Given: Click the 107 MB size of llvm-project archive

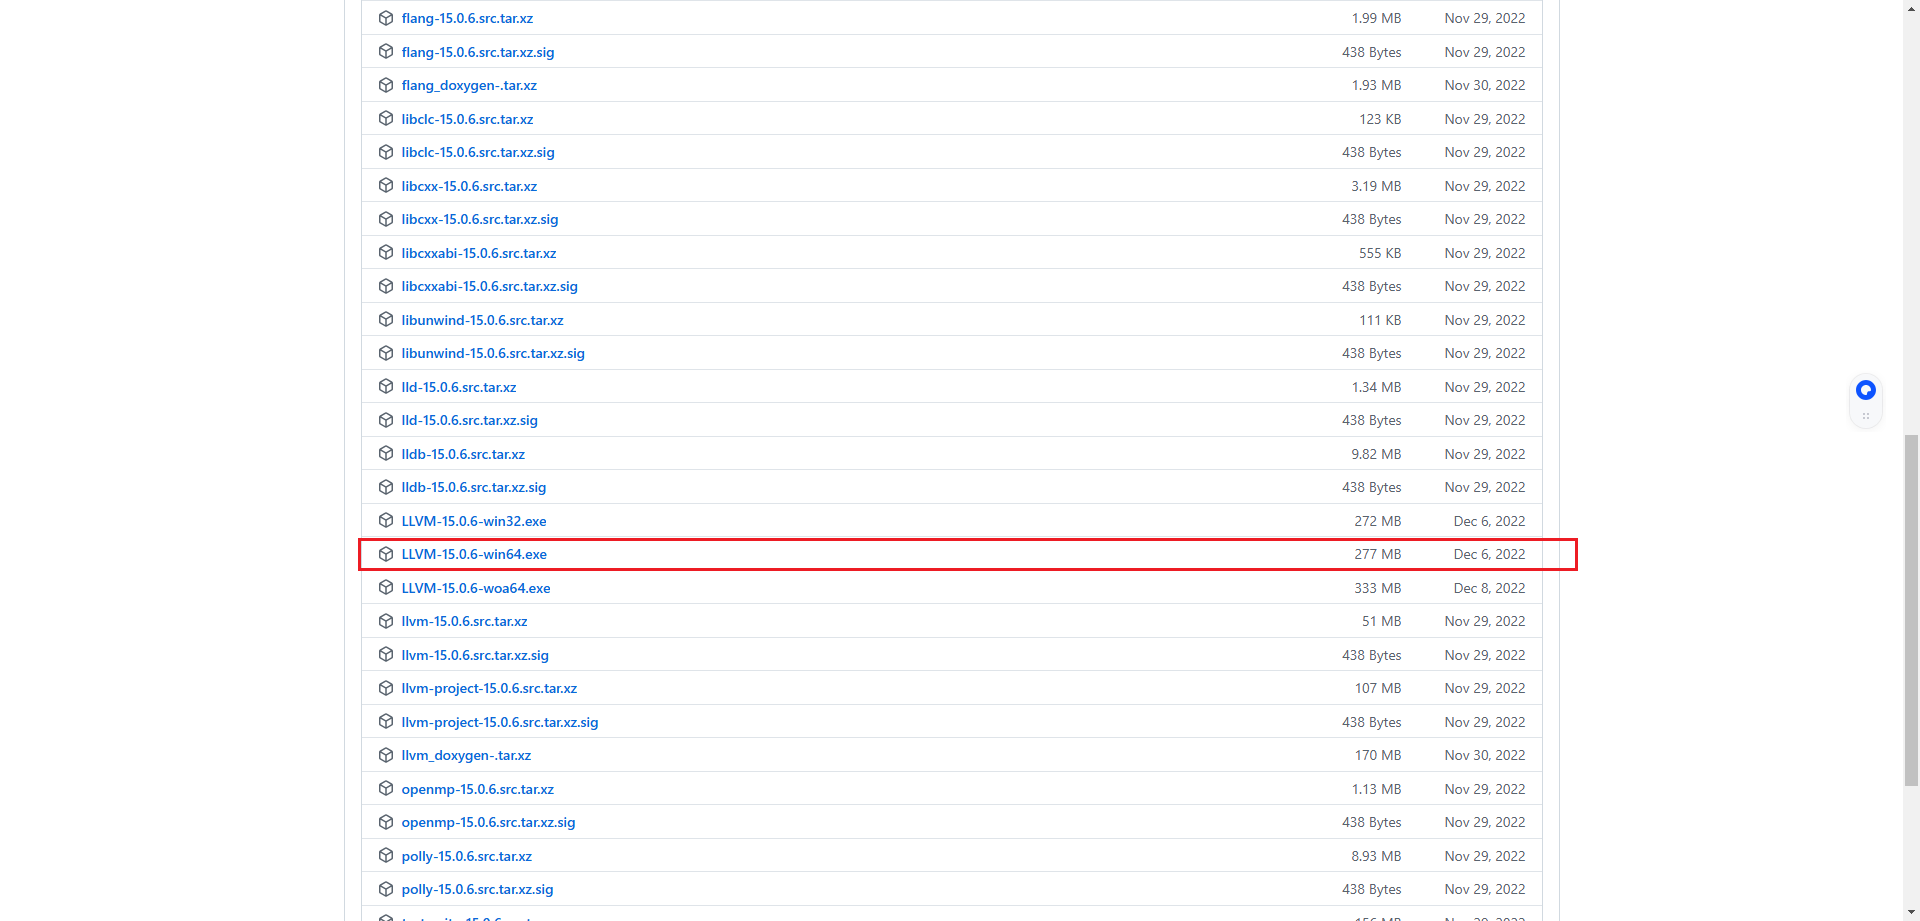Looking at the screenshot, I should (1378, 688).
